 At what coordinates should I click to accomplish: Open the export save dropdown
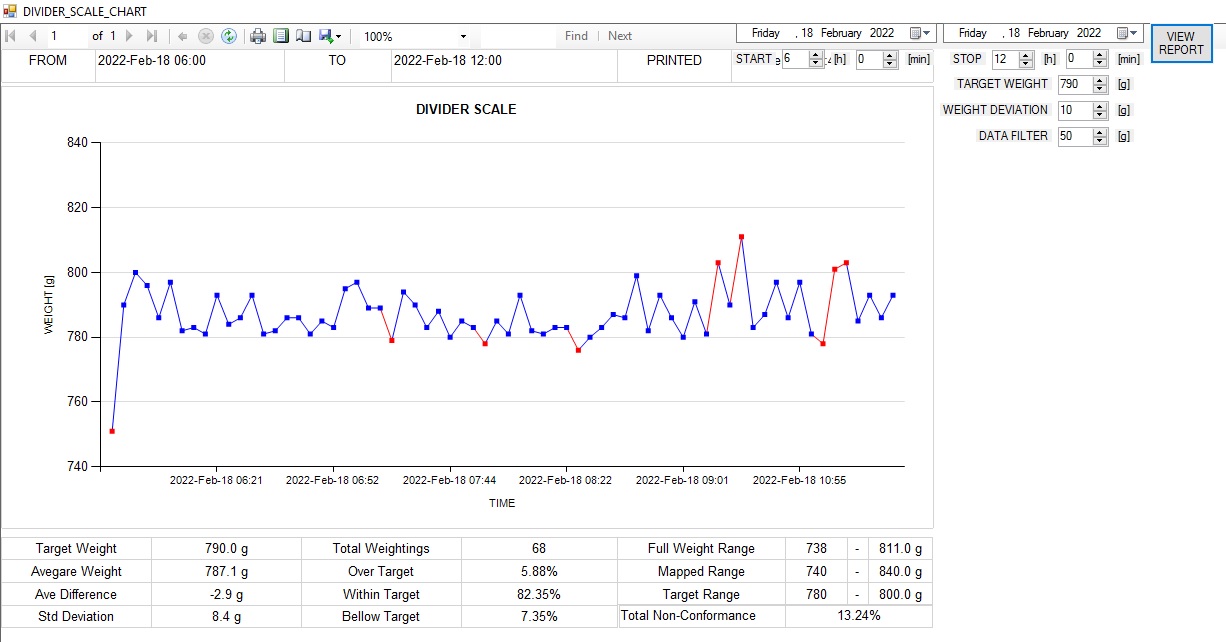tap(330, 36)
